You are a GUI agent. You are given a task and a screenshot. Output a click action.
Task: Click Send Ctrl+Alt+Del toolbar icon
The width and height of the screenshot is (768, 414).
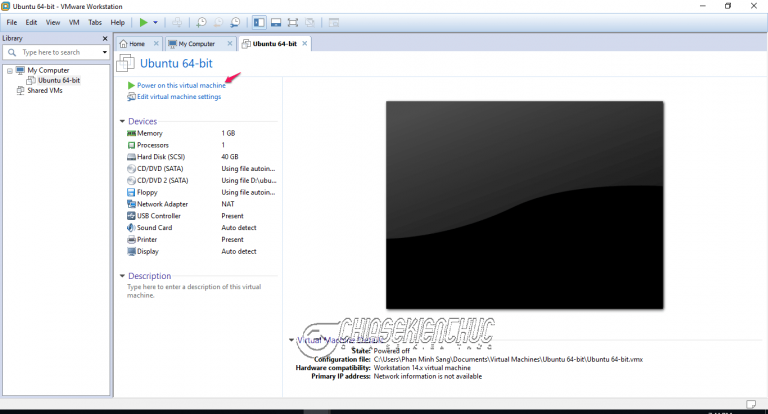click(x=177, y=23)
